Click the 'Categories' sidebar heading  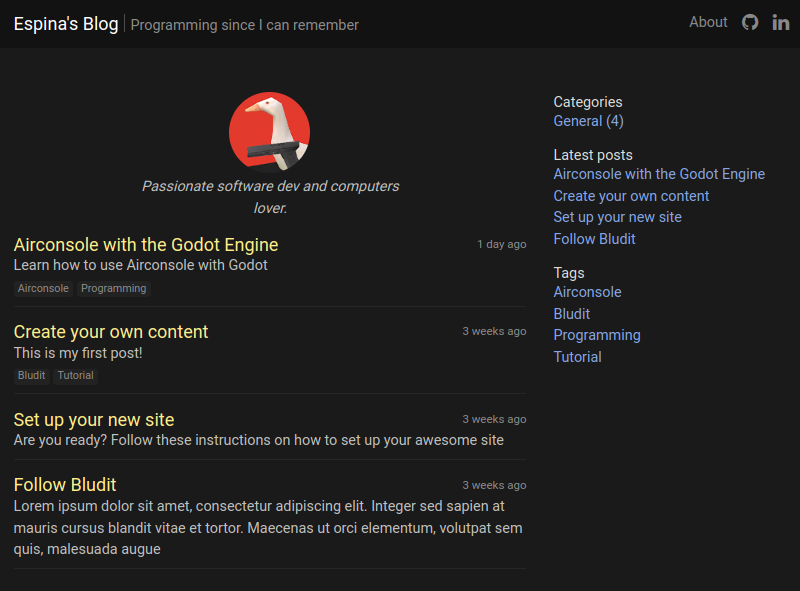(588, 102)
